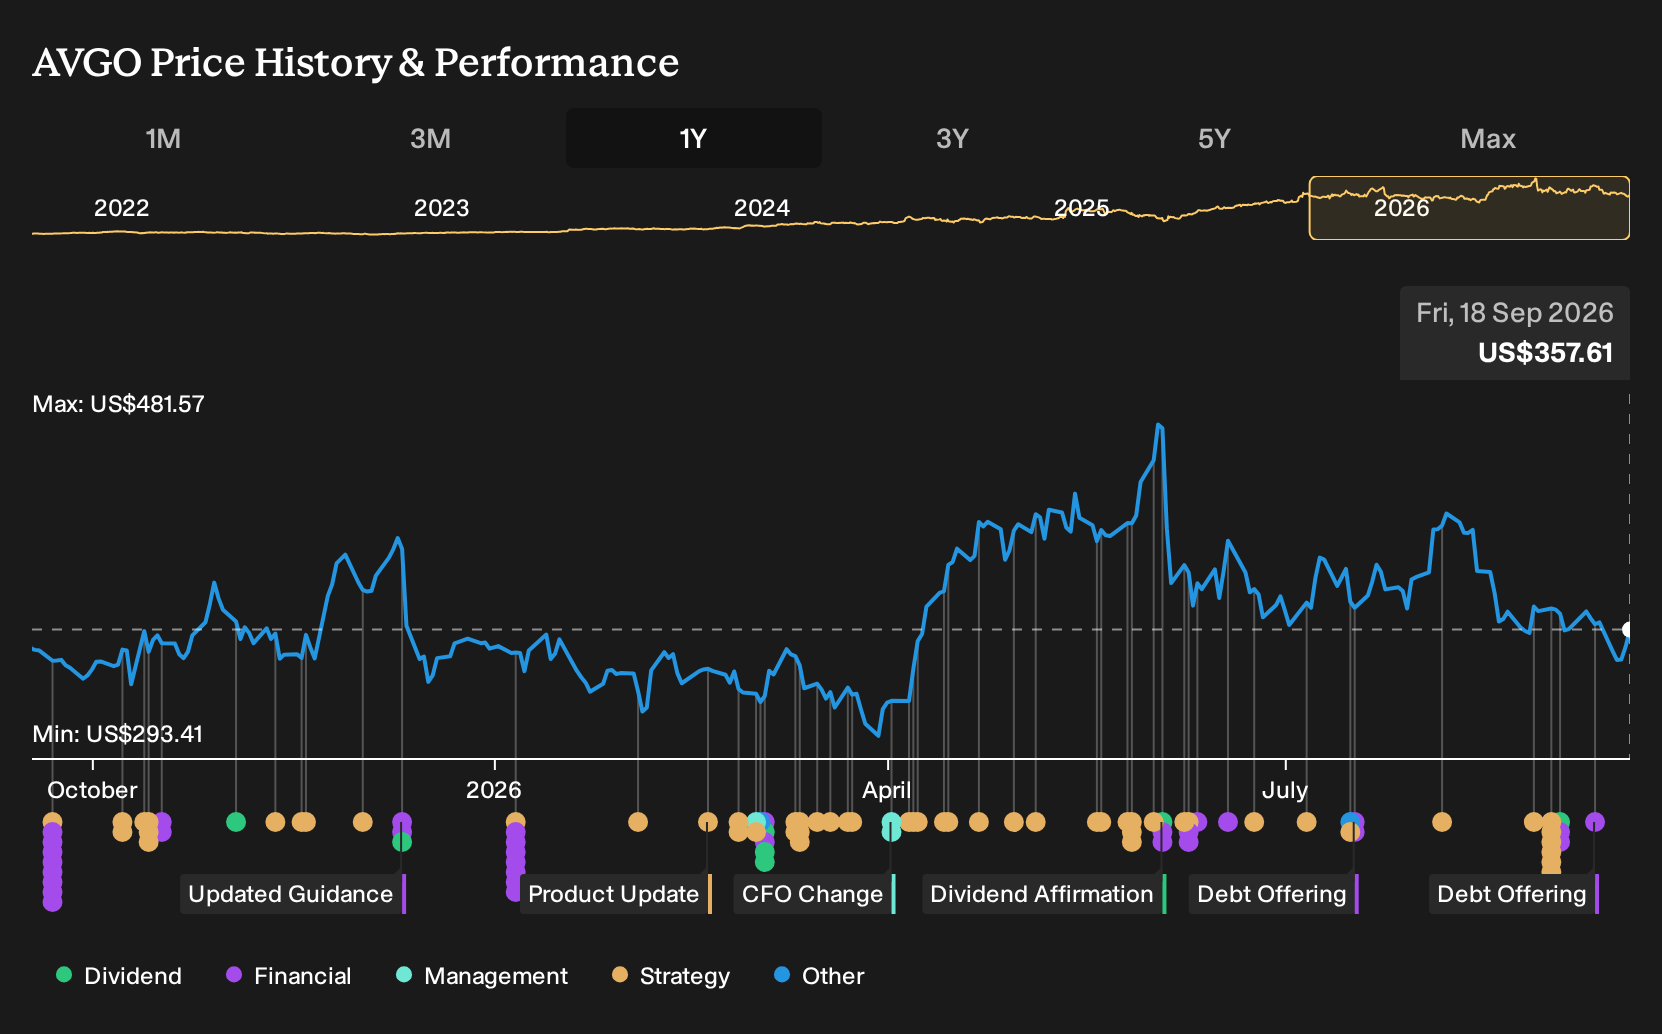Image resolution: width=1662 pixels, height=1034 pixels.
Task: Open the Updated Guidance event label
Action: coord(291,894)
